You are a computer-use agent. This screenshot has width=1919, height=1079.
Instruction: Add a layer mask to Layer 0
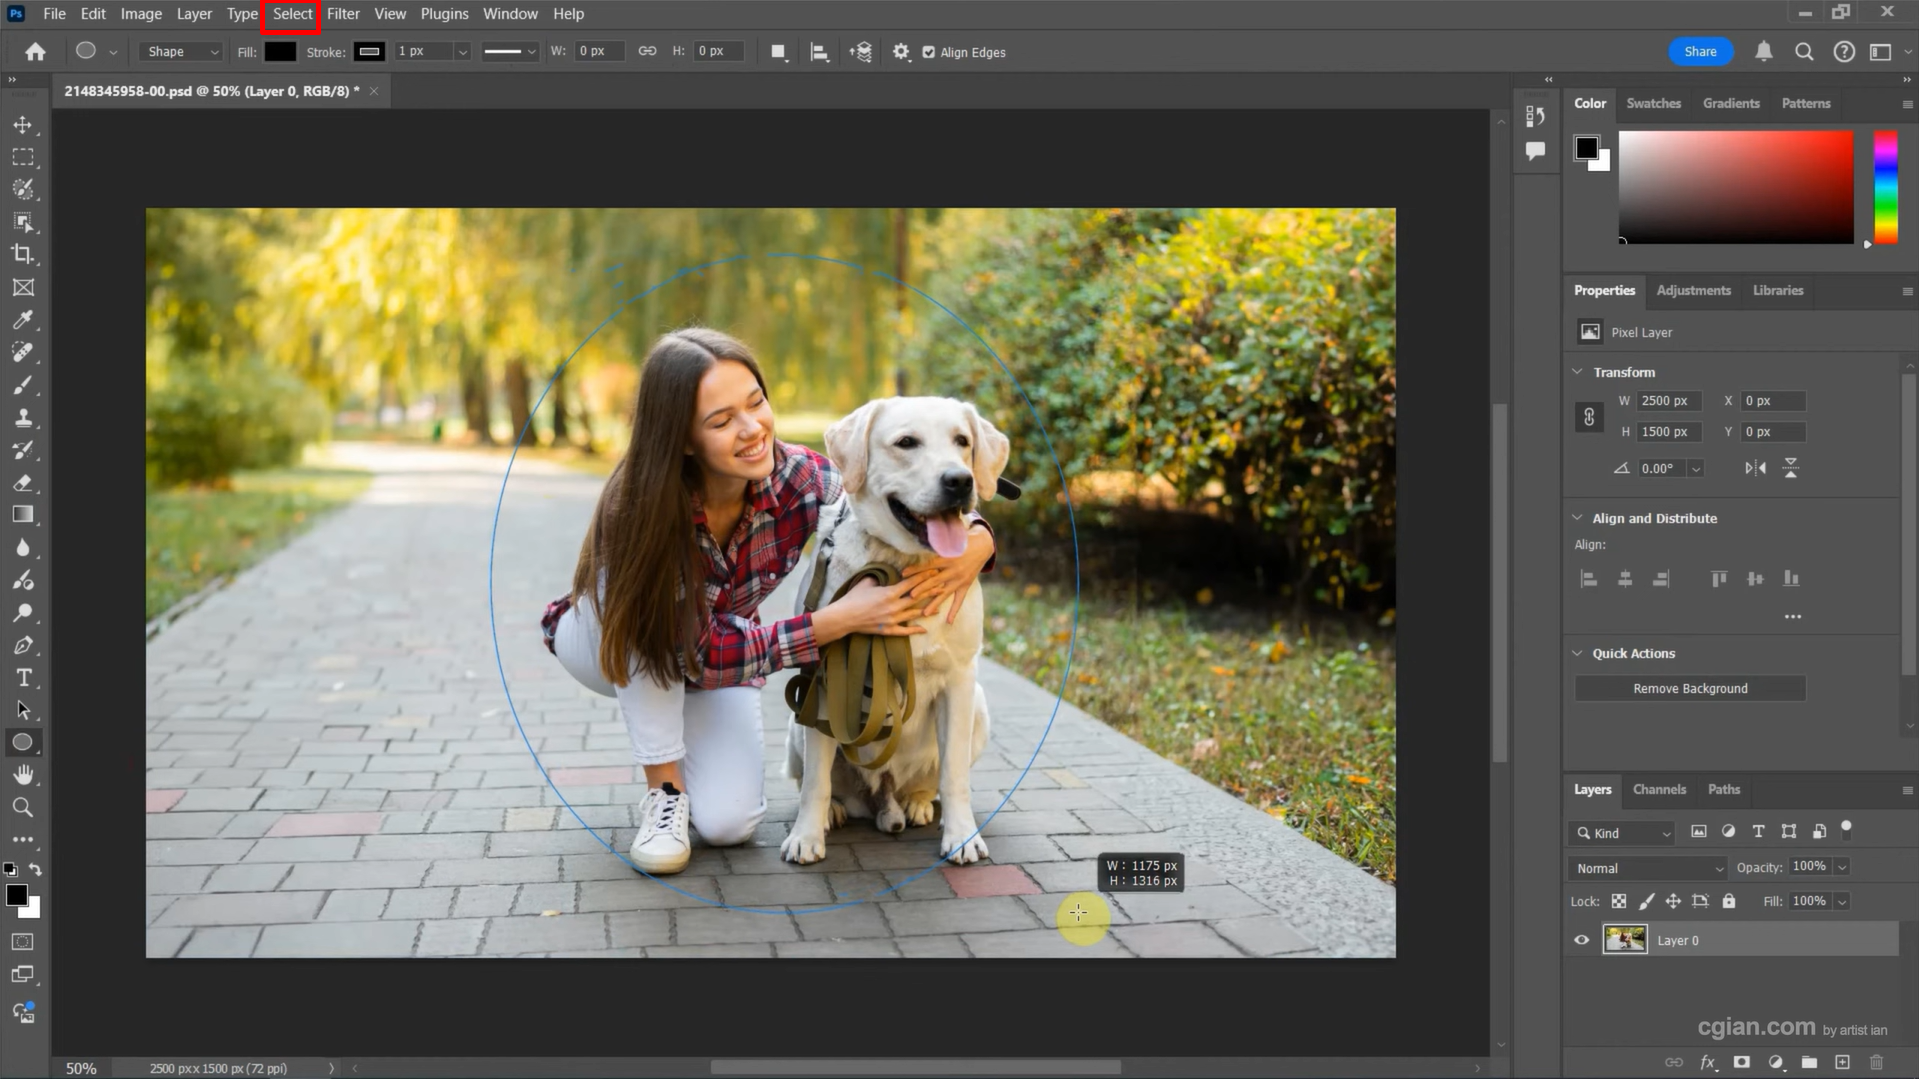pos(1742,1062)
